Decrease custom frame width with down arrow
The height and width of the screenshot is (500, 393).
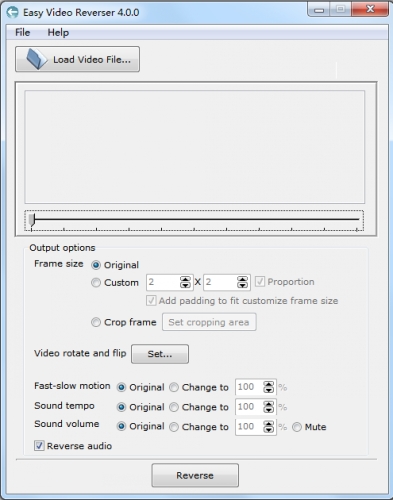click(x=185, y=285)
